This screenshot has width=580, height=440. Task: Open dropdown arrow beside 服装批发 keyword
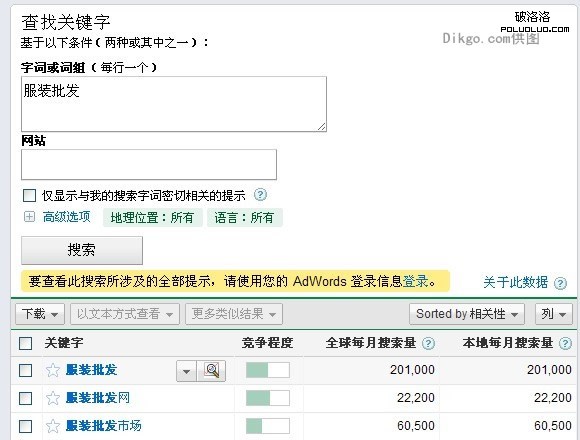[x=186, y=370]
